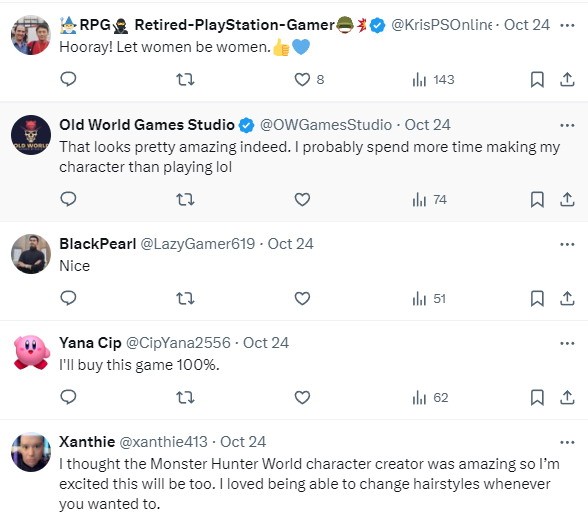
Task: Retweet BlackPearl's "Nice" tweet
Action: [x=185, y=298]
